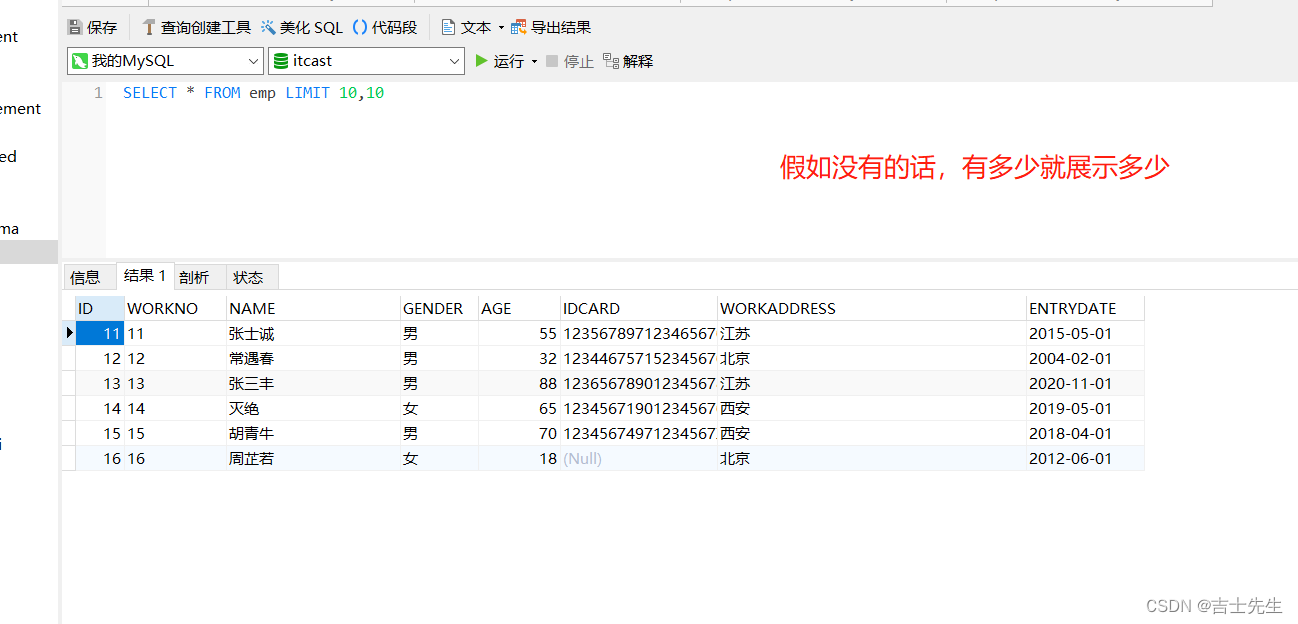Click line number 1 in the editor gutter
This screenshot has width=1298, height=624.
click(x=98, y=93)
